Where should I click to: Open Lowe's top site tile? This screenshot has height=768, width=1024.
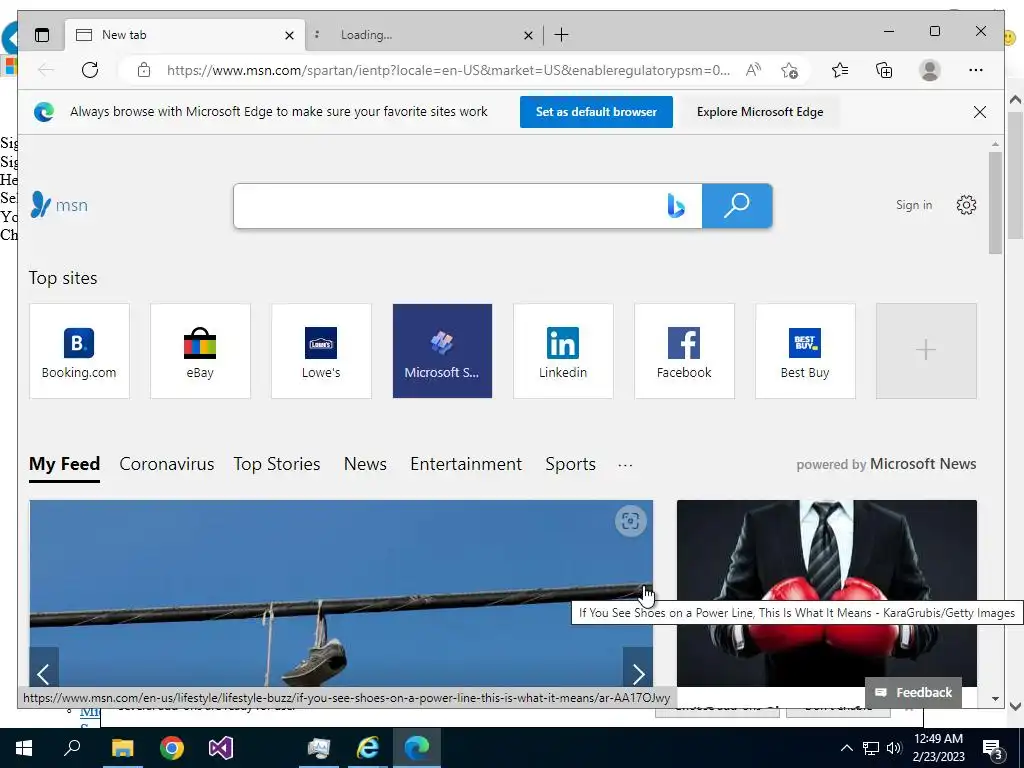[x=321, y=351]
